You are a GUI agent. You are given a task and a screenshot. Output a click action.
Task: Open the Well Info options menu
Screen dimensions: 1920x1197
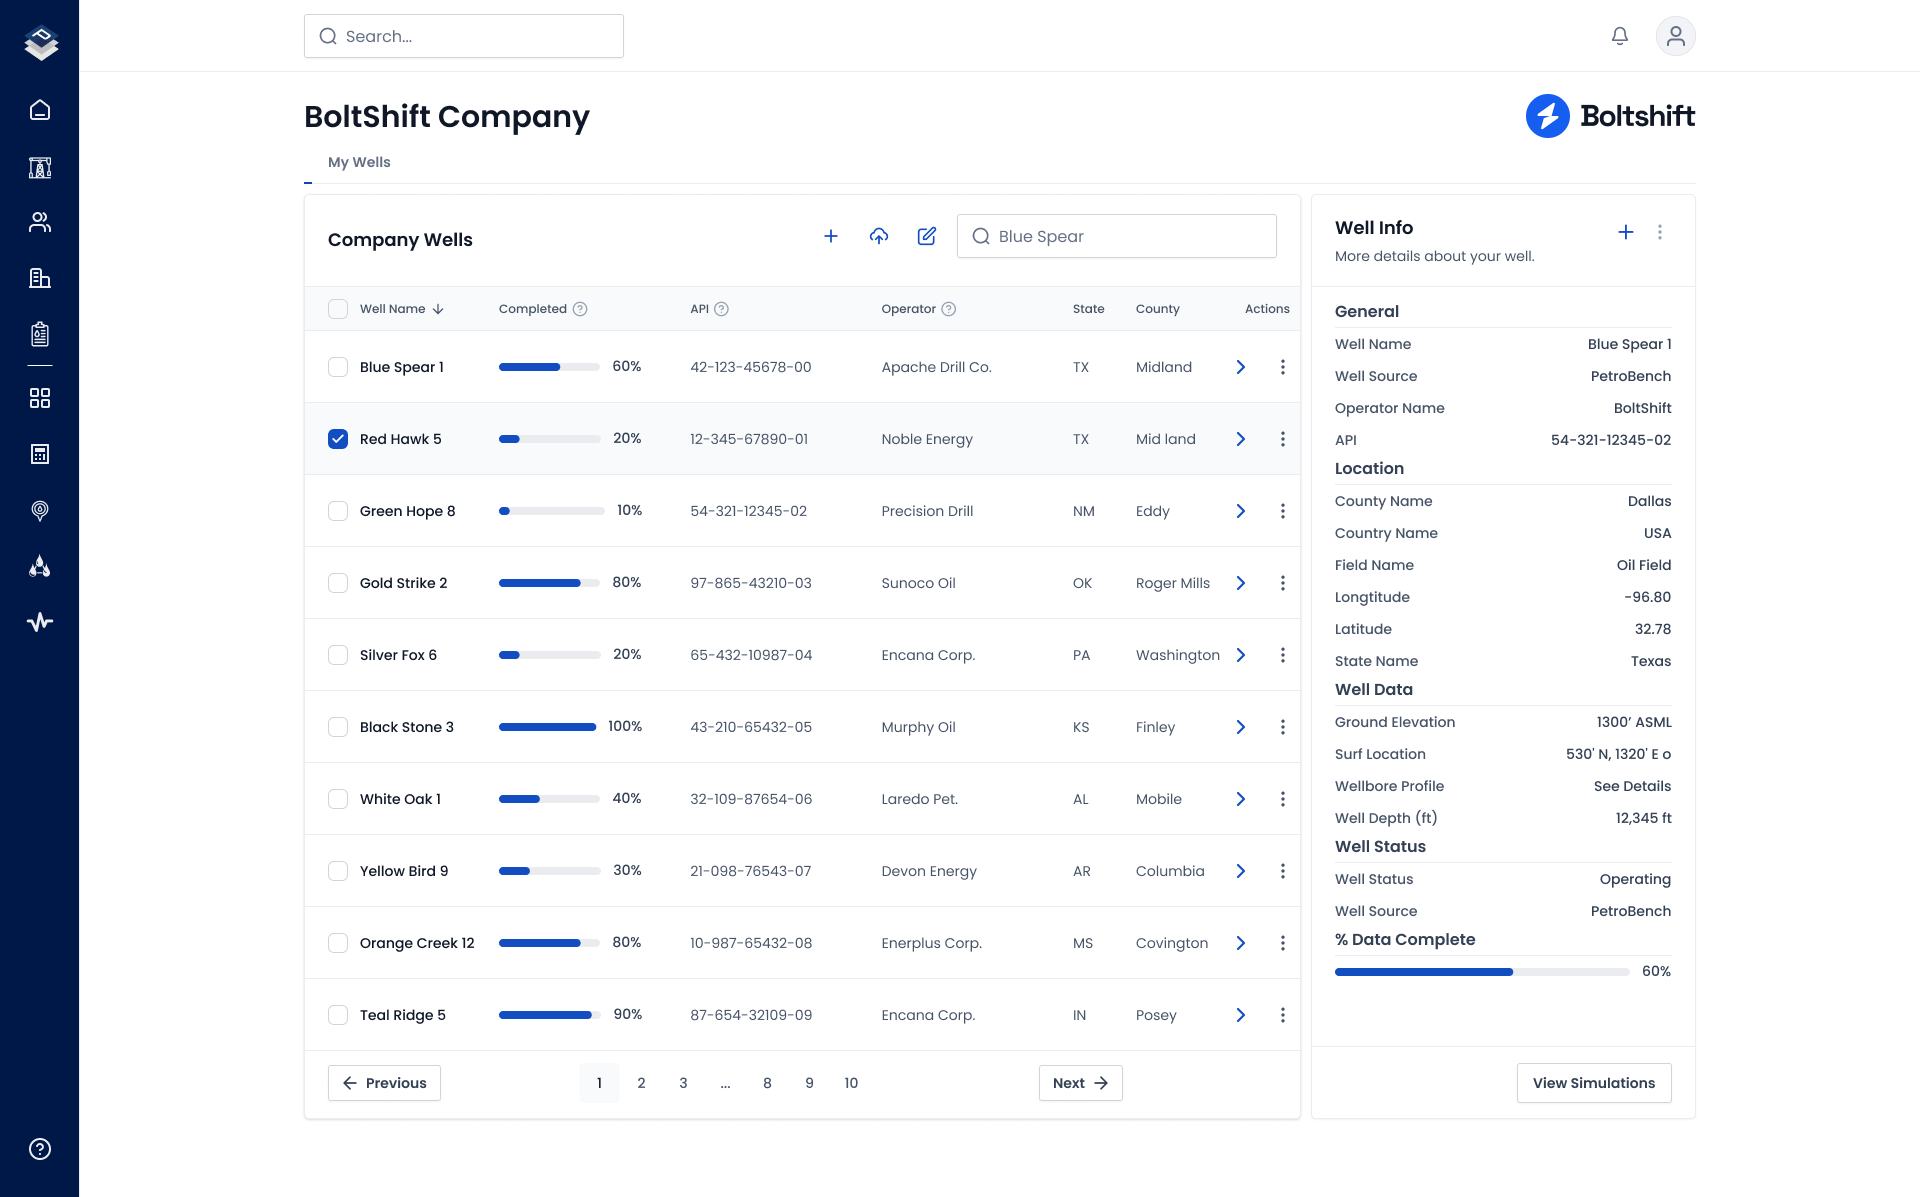point(1660,232)
